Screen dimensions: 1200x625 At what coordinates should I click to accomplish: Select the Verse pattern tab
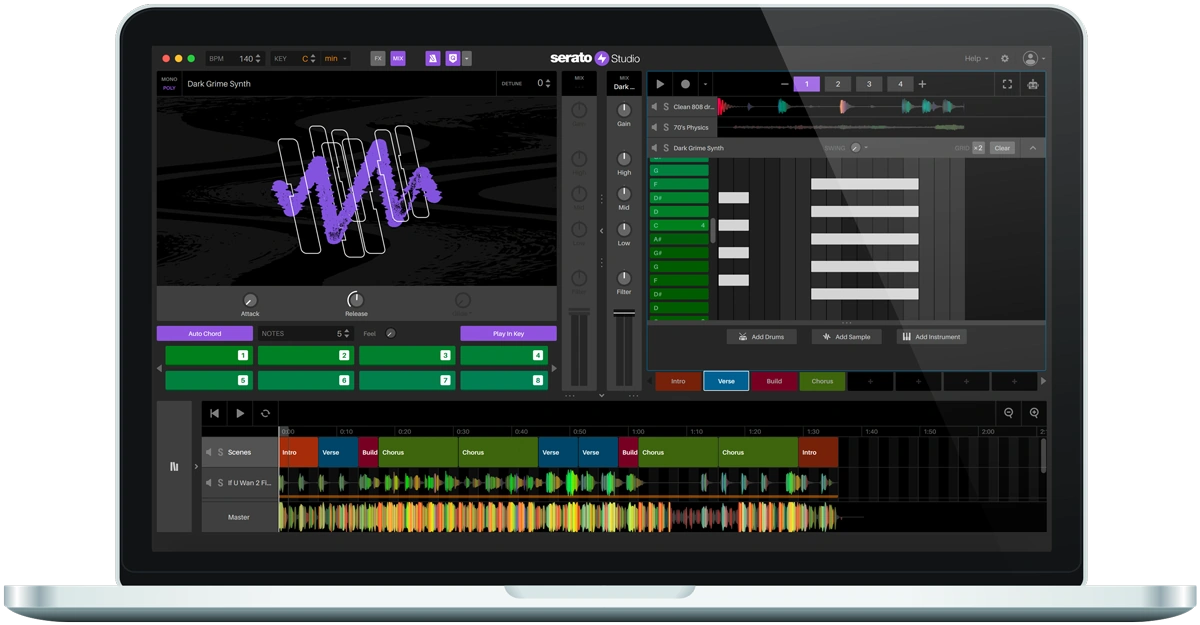[x=726, y=381]
